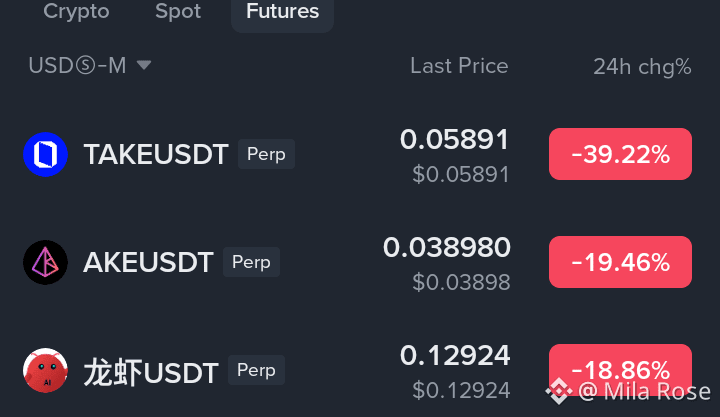Switch to the Spot tab
This screenshot has width=720, height=417.
[178, 11]
